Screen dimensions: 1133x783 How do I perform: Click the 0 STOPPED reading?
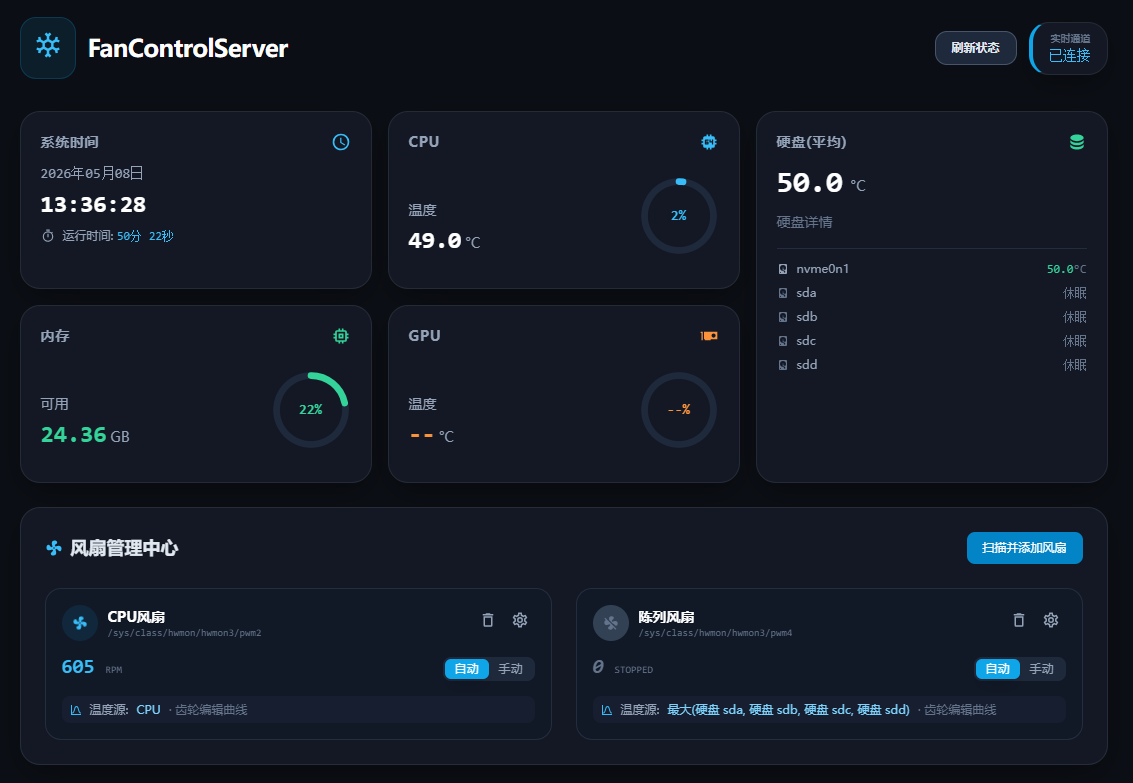623,667
